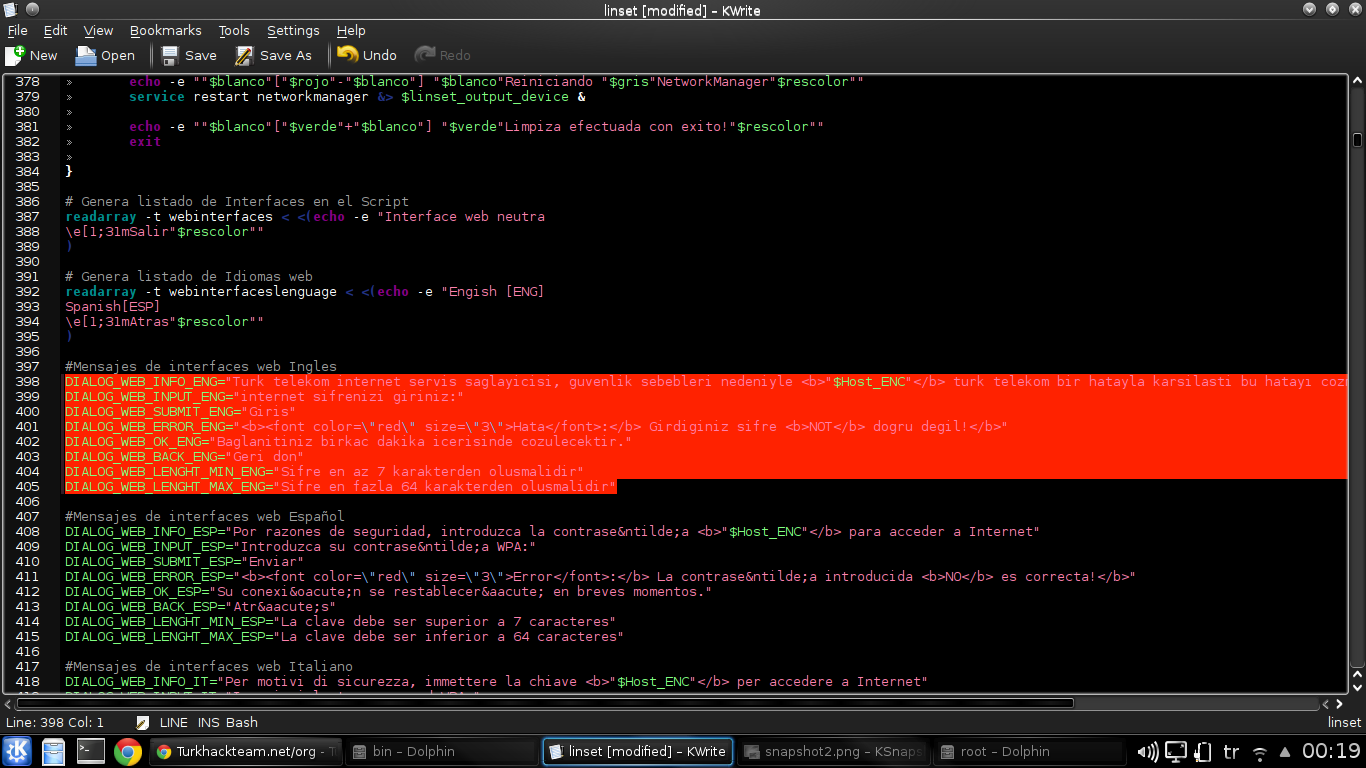The image size is (1366, 768).
Task: Open the Help menu
Action: 351,31
